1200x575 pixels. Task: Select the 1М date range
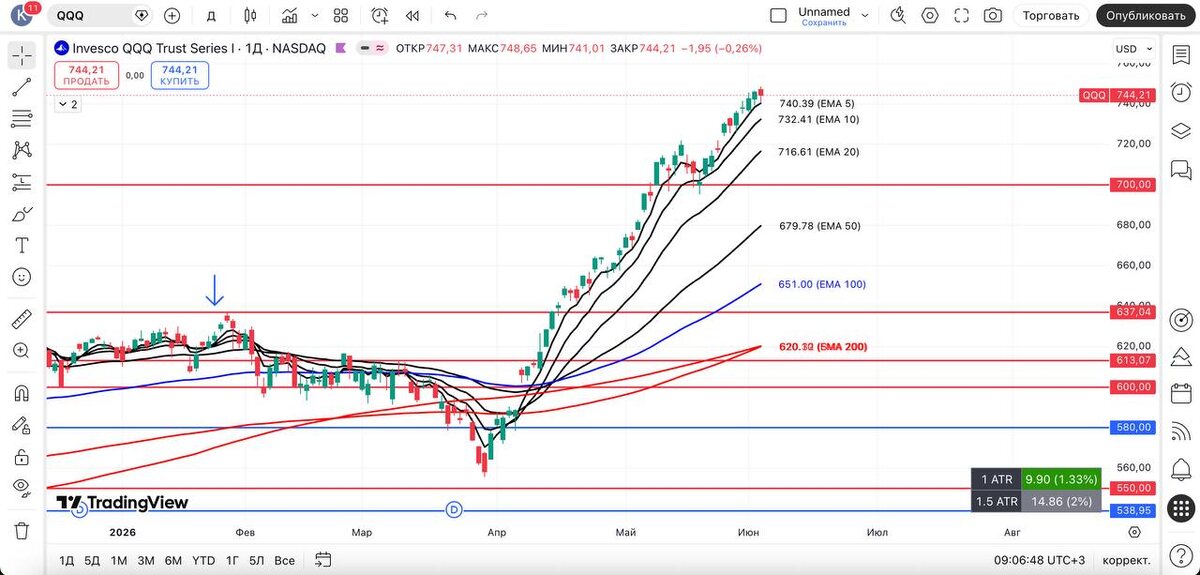tap(119, 560)
